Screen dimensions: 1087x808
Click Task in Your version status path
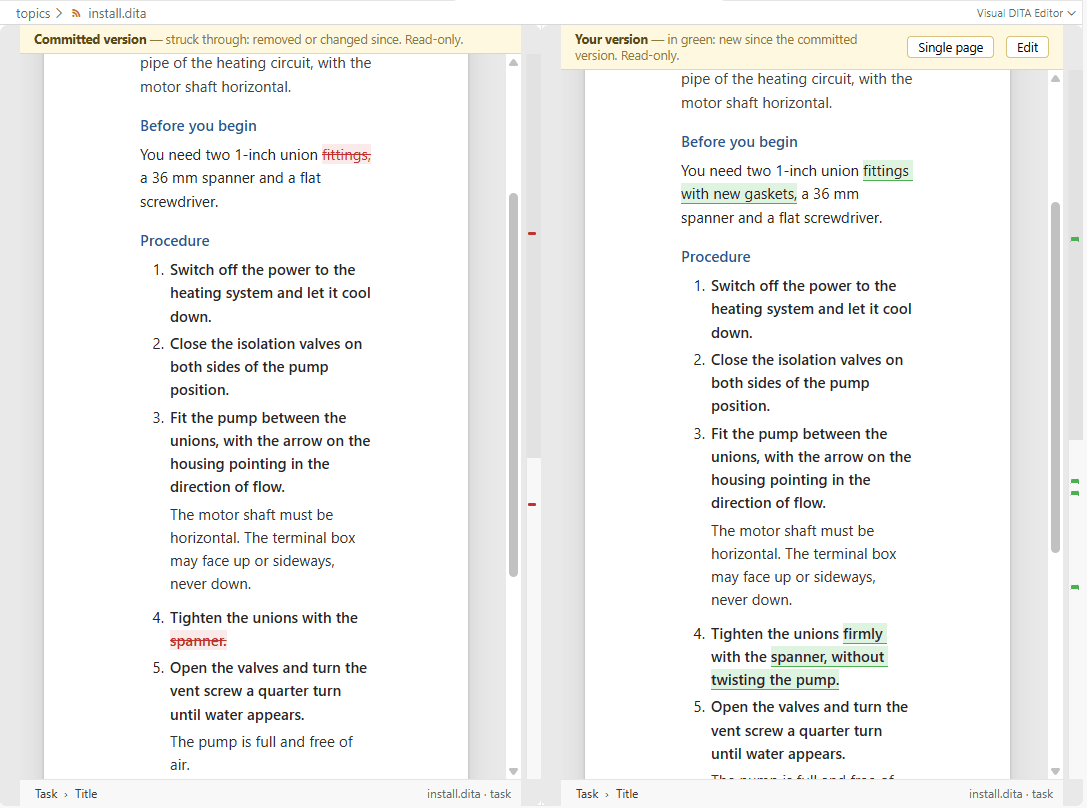tap(587, 794)
